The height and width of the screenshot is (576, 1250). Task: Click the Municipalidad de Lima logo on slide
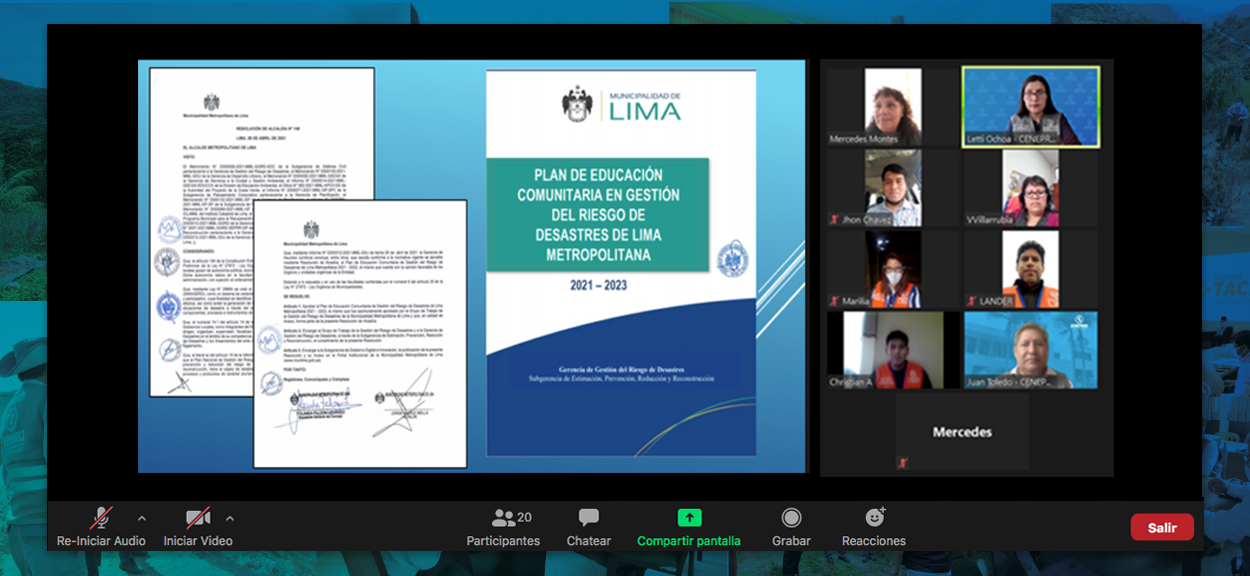coord(621,104)
